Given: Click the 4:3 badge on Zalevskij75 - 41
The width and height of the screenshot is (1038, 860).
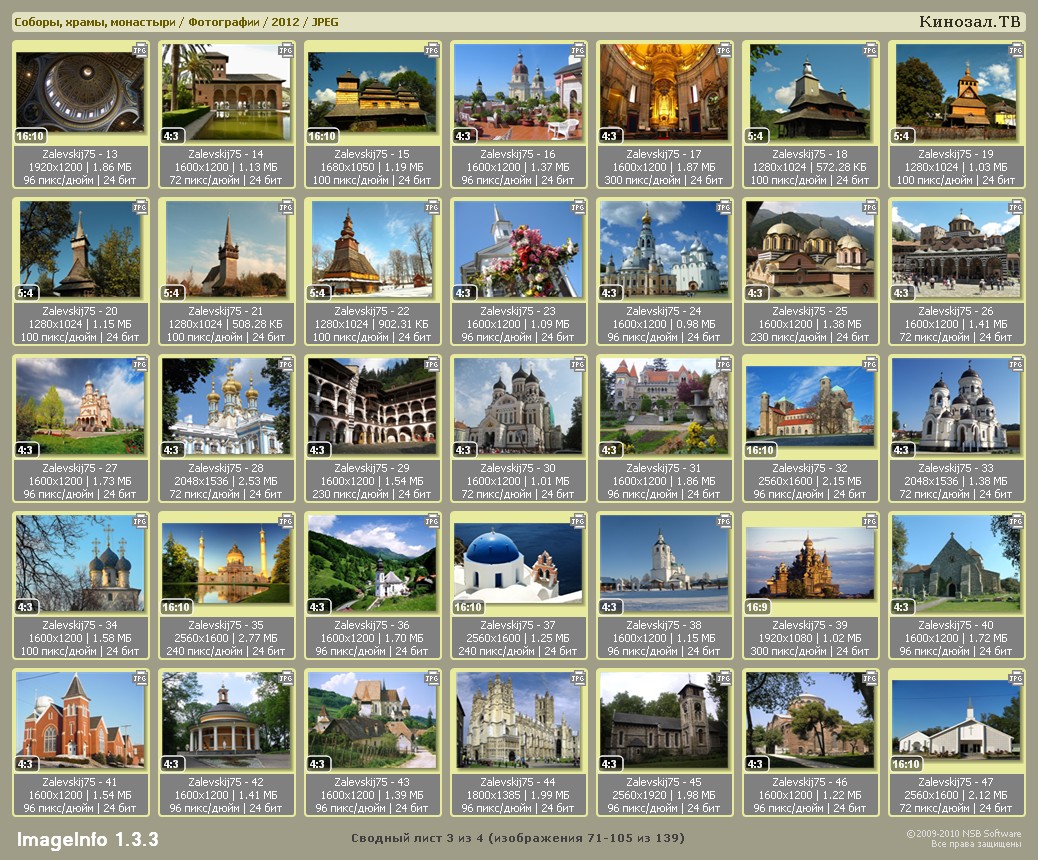Looking at the screenshot, I should click(x=27, y=764).
